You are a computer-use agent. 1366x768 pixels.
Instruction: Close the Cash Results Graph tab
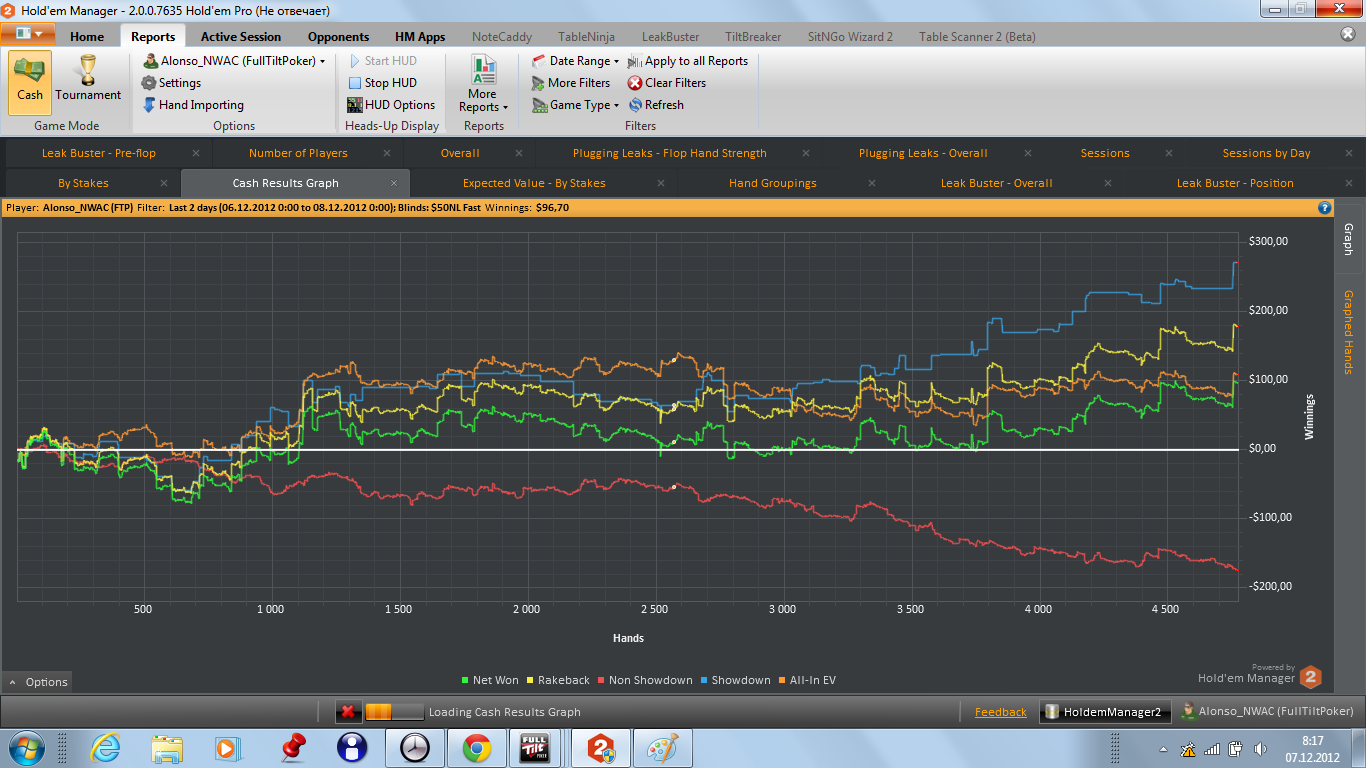tap(394, 183)
